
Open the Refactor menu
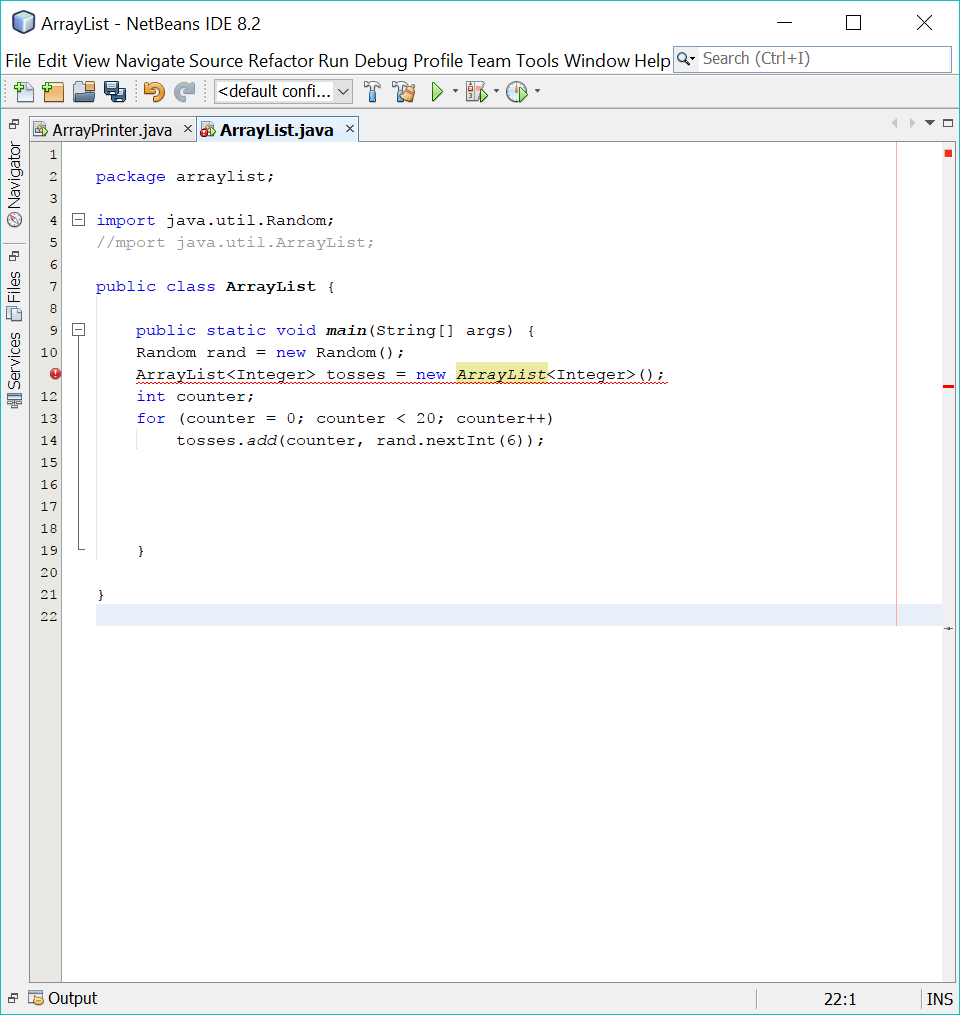[x=281, y=60]
